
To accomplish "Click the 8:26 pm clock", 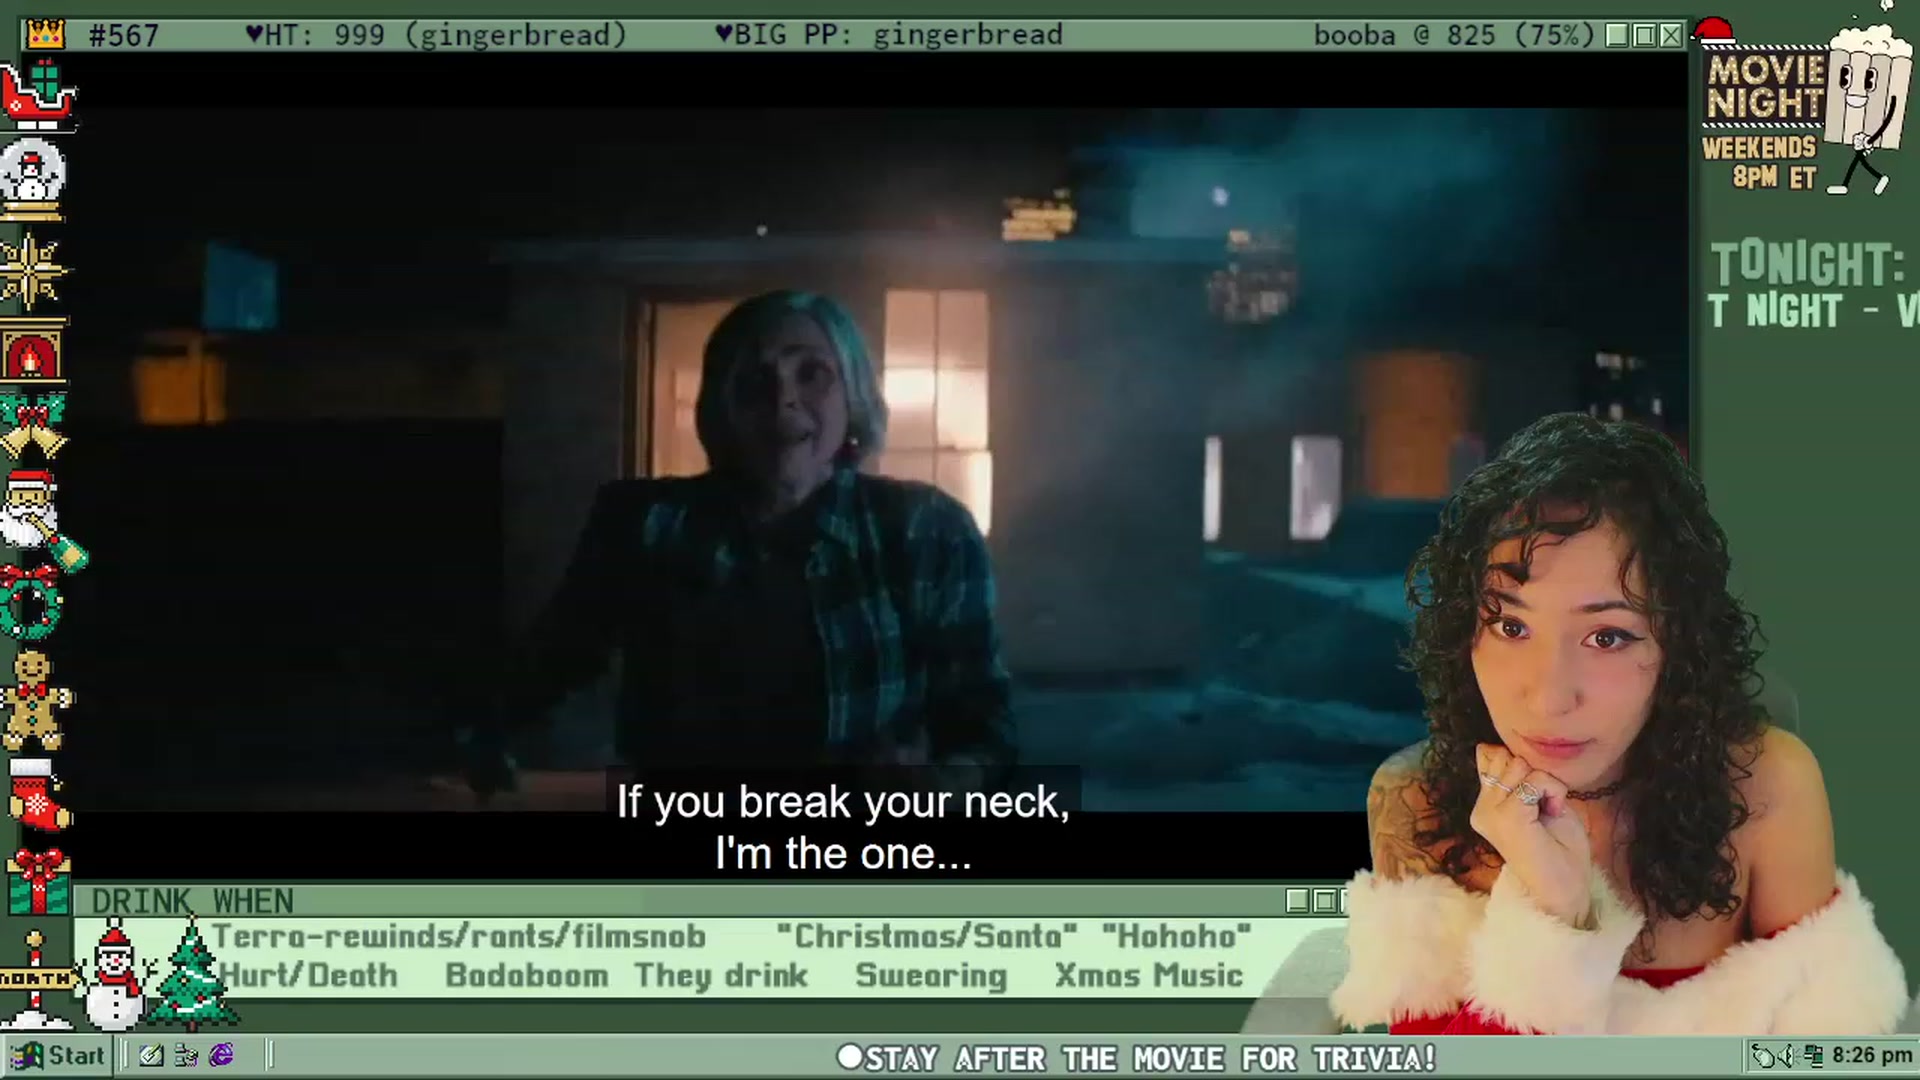I will (x=1871, y=1056).
